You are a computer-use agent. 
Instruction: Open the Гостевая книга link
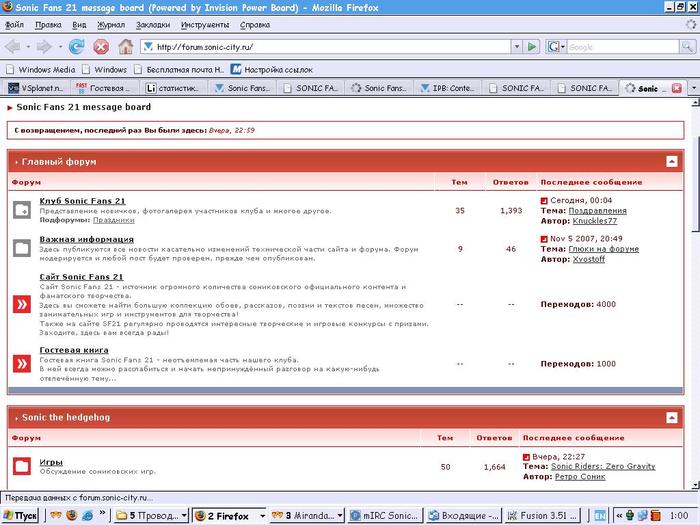tap(74, 350)
